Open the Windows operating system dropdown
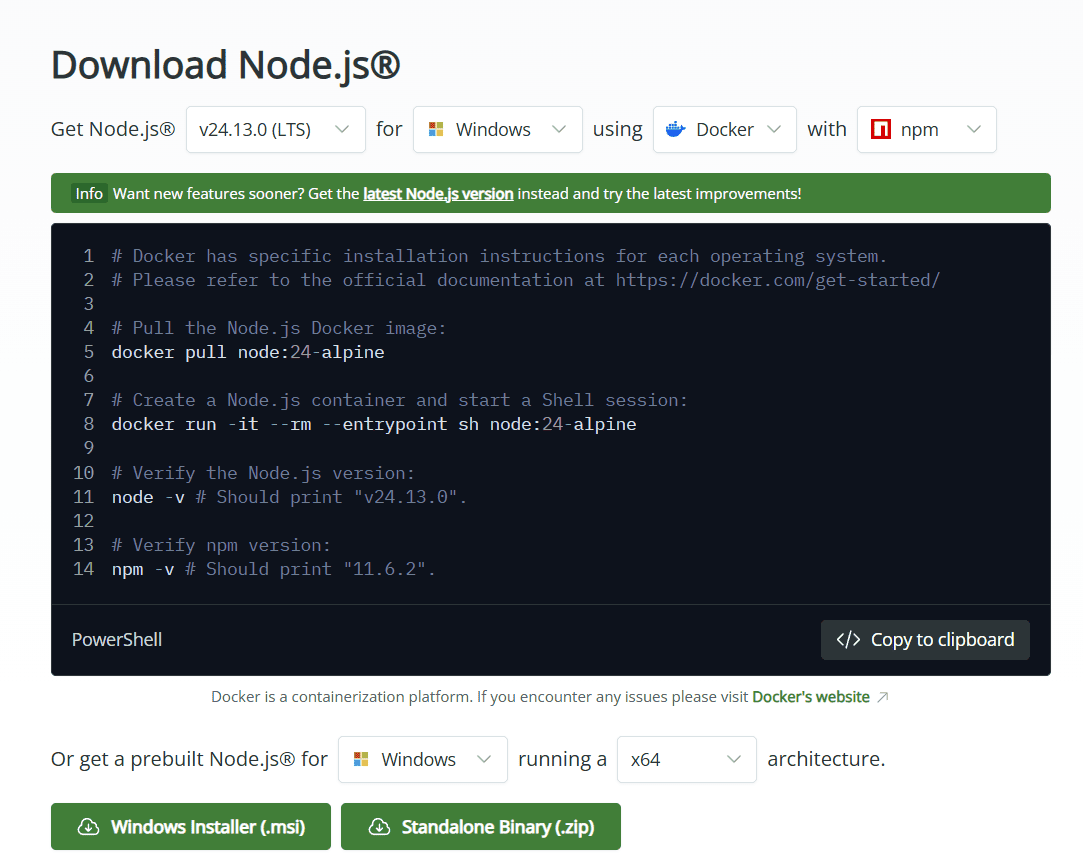 [497, 129]
